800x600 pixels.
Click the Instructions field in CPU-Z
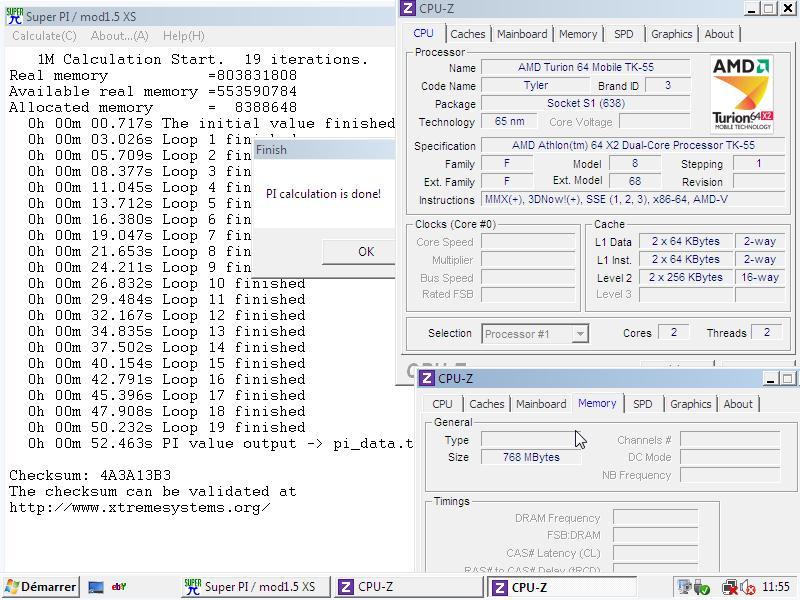[x=633, y=199]
